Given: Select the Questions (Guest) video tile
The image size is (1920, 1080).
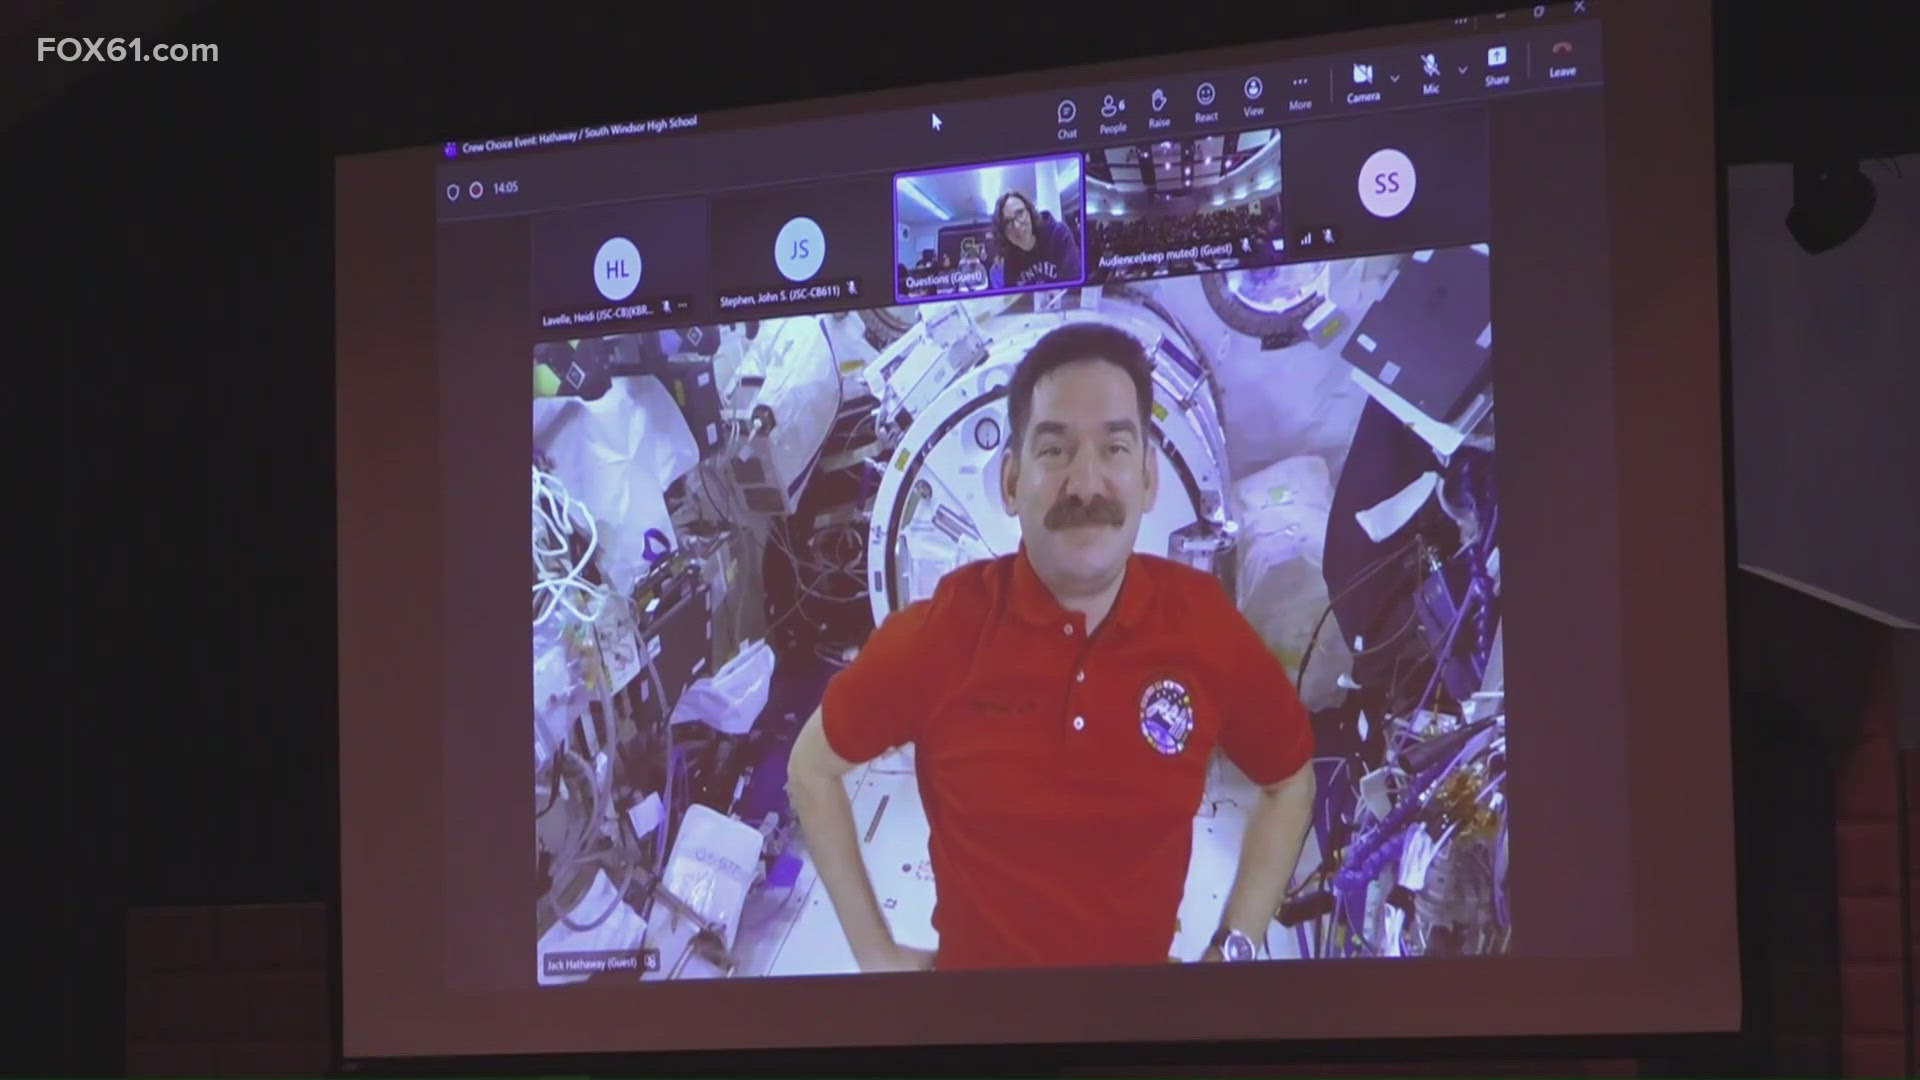Looking at the screenshot, I should 988,224.
